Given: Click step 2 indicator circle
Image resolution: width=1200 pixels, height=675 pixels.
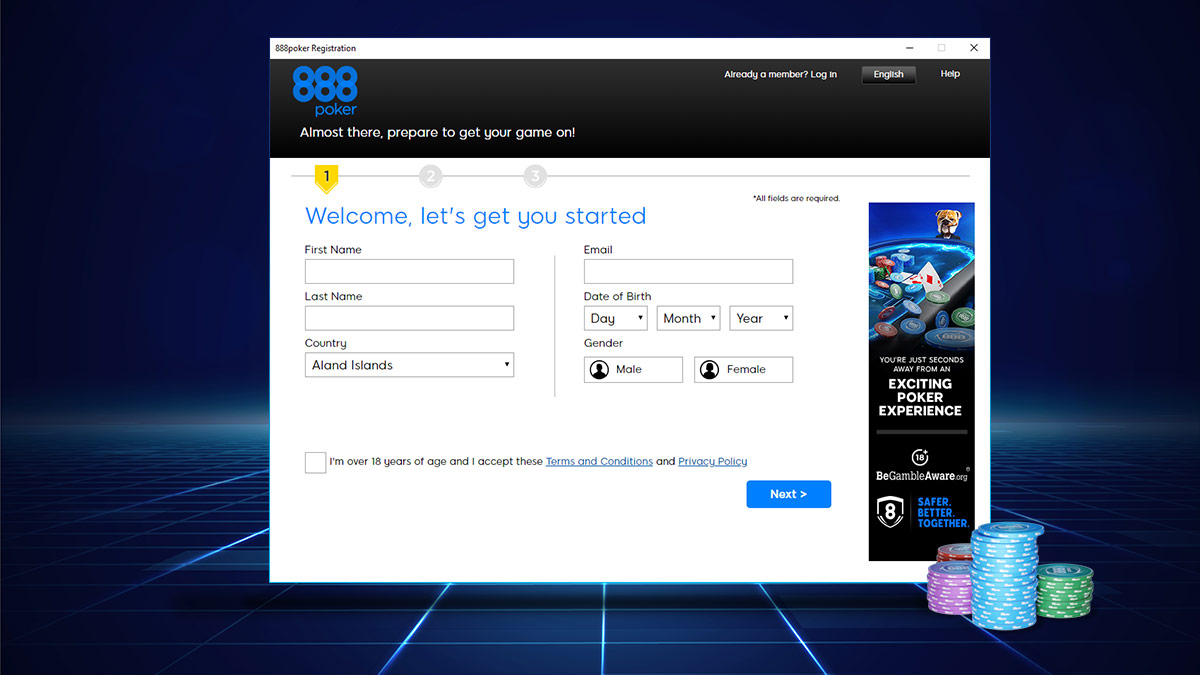Looking at the screenshot, I should pyautogui.click(x=430, y=175).
